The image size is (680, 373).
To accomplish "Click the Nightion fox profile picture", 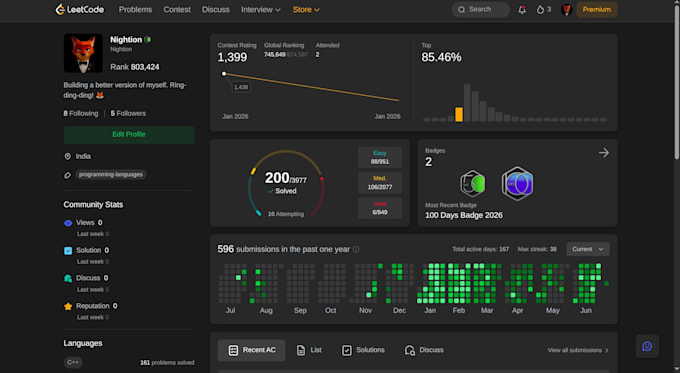I will tap(83, 53).
